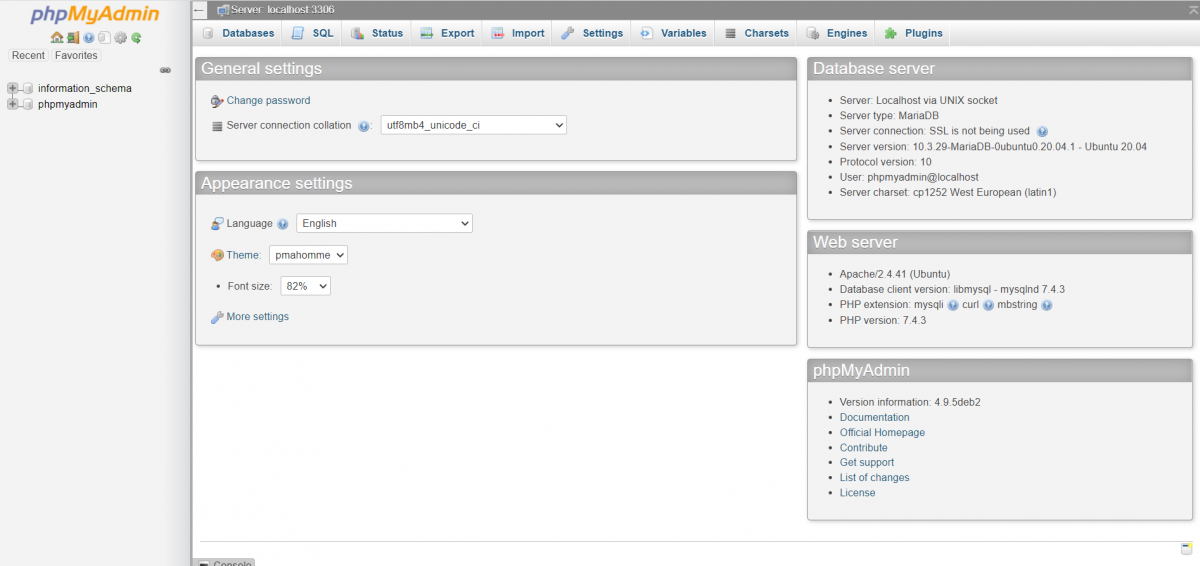The image size is (1200, 566).
Task: Click the Change password link
Action: [268, 100]
